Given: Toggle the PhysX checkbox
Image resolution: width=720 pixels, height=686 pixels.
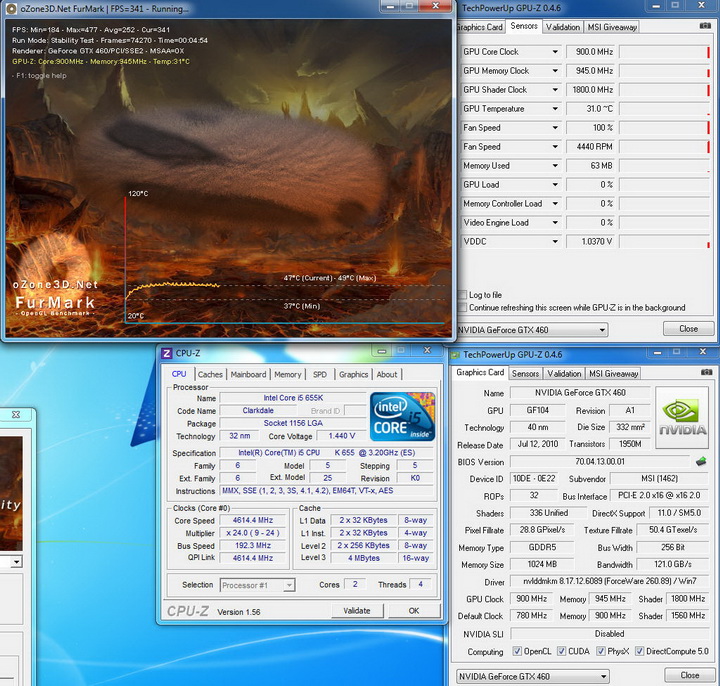Looking at the screenshot, I should (x=601, y=651).
